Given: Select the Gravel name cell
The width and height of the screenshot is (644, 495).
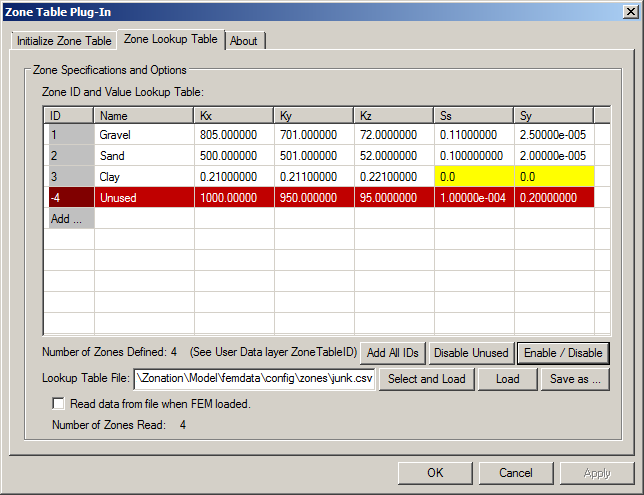Looking at the screenshot, I should pyautogui.click(x=144, y=134).
